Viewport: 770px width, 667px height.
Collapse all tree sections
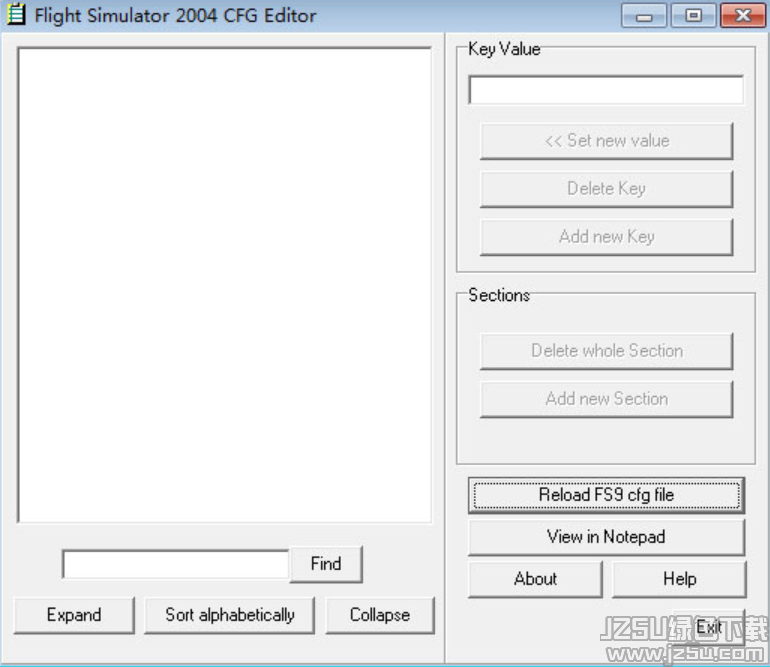click(x=380, y=615)
